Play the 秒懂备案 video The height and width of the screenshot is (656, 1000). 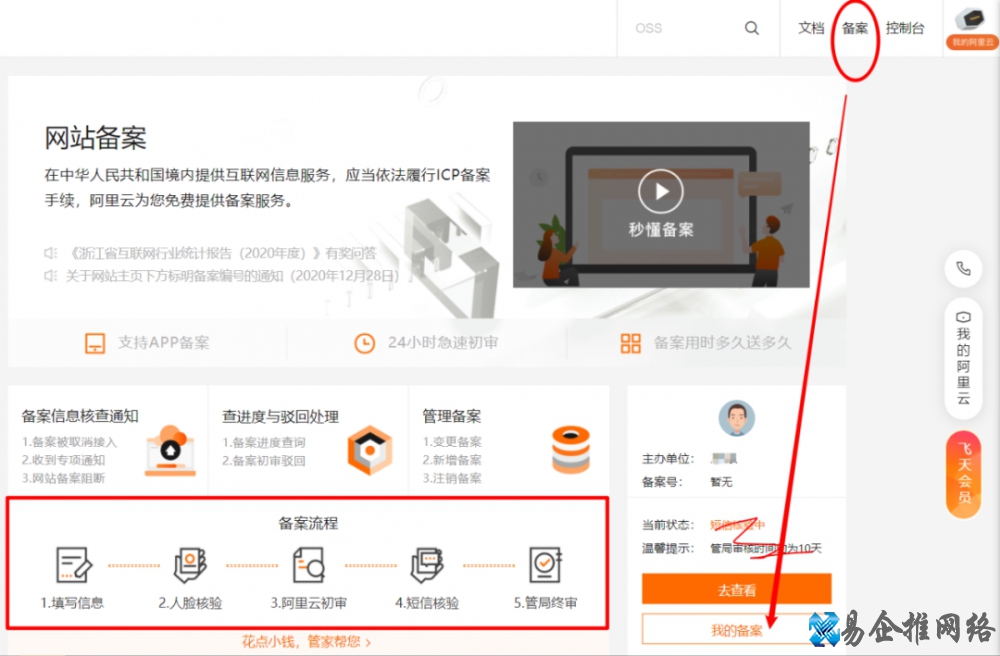661,191
